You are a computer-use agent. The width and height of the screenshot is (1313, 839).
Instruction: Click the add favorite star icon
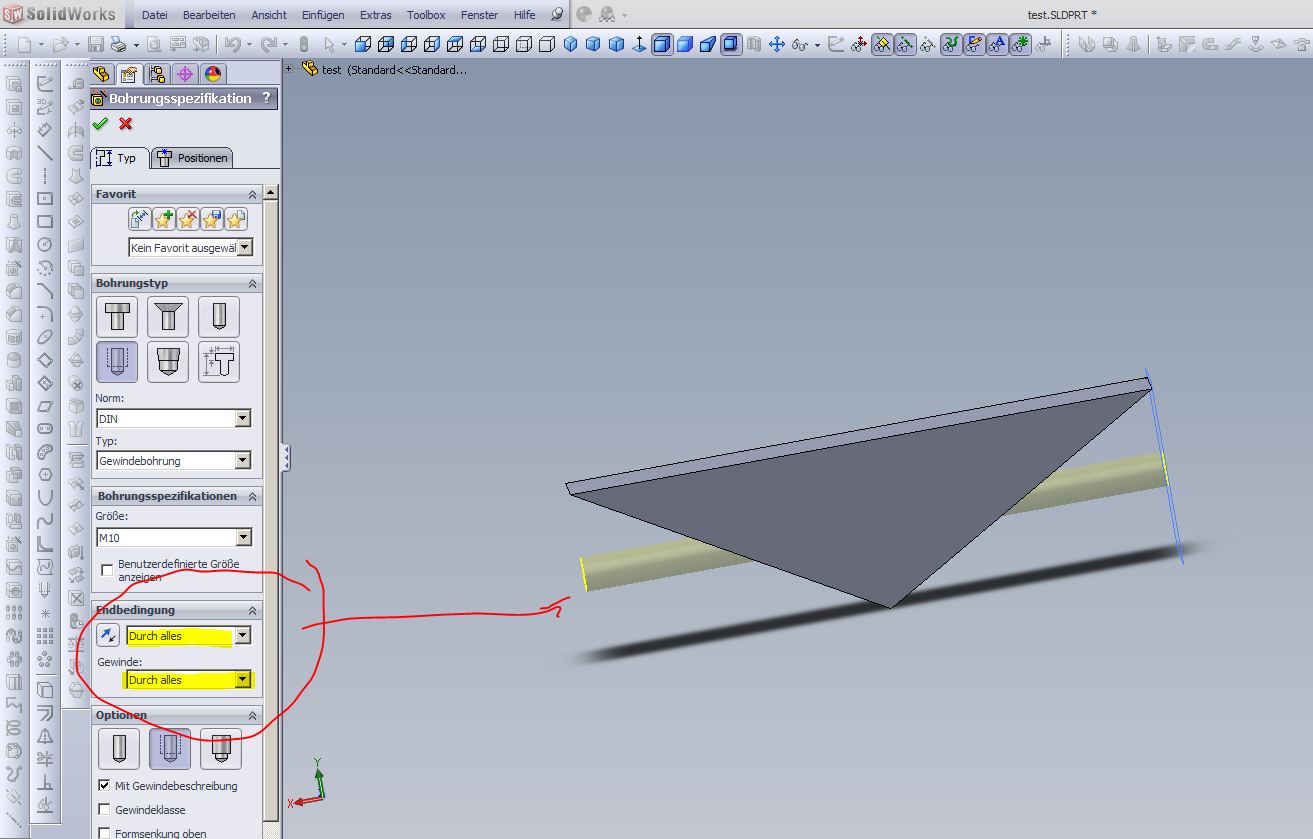pyautogui.click(x=163, y=219)
